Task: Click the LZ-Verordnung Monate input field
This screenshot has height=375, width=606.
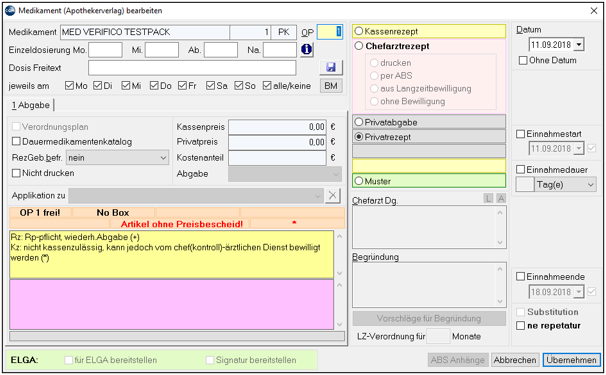Action: pyautogui.click(x=438, y=336)
